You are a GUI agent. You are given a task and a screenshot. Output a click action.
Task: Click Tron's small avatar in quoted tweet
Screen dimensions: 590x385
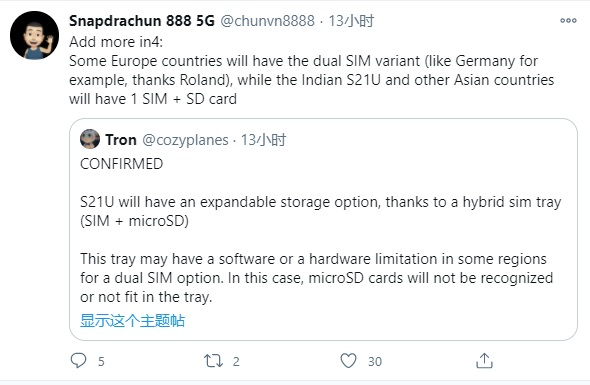90,139
